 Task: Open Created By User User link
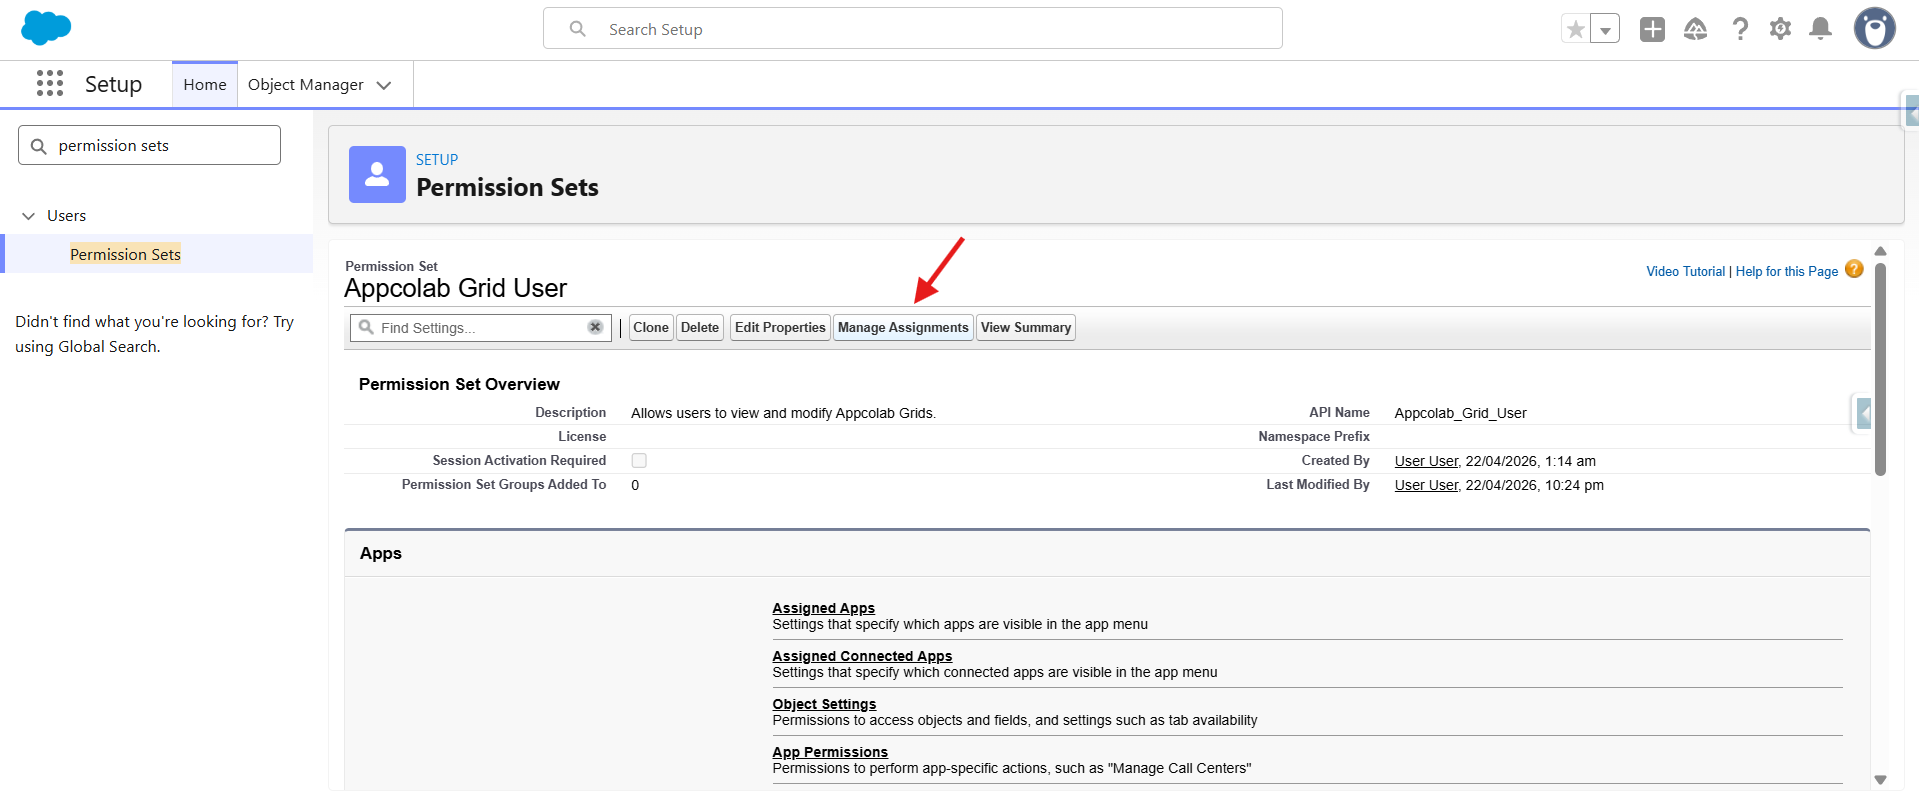click(1426, 461)
